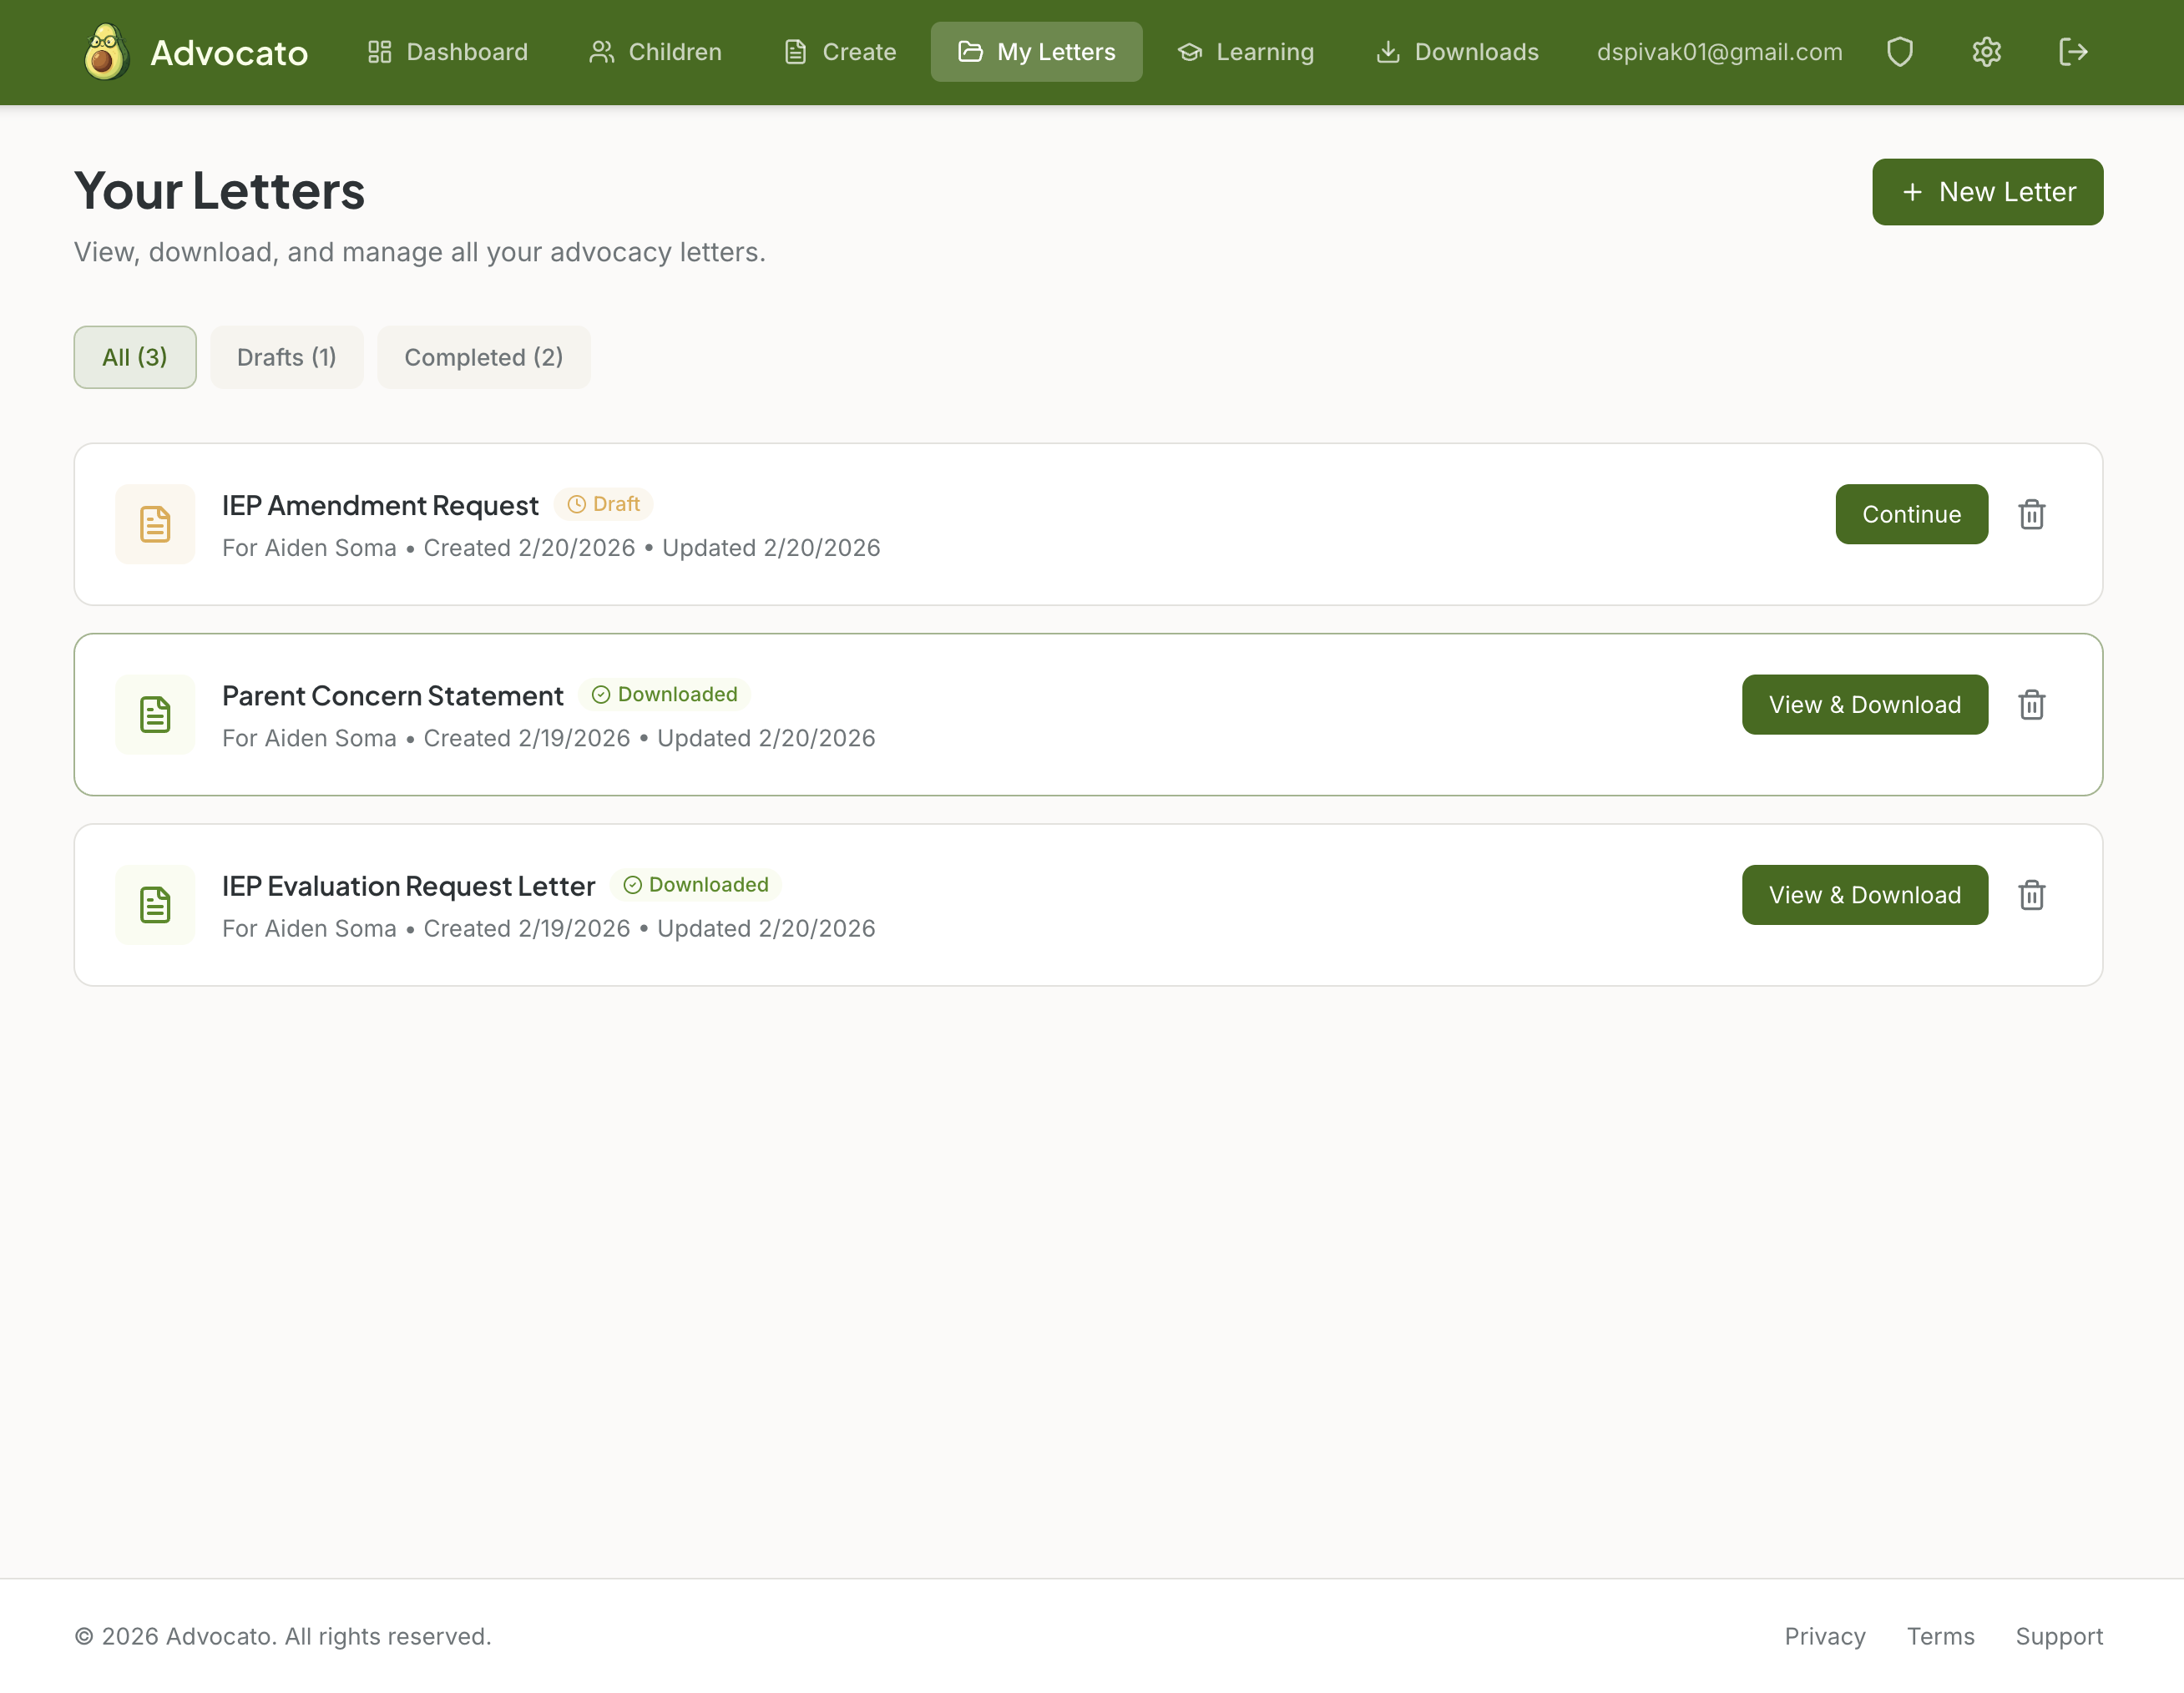The image size is (2184, 1693).
Task: Open the Children section icon
Action: pyautogui.click(x=602, y=52)
